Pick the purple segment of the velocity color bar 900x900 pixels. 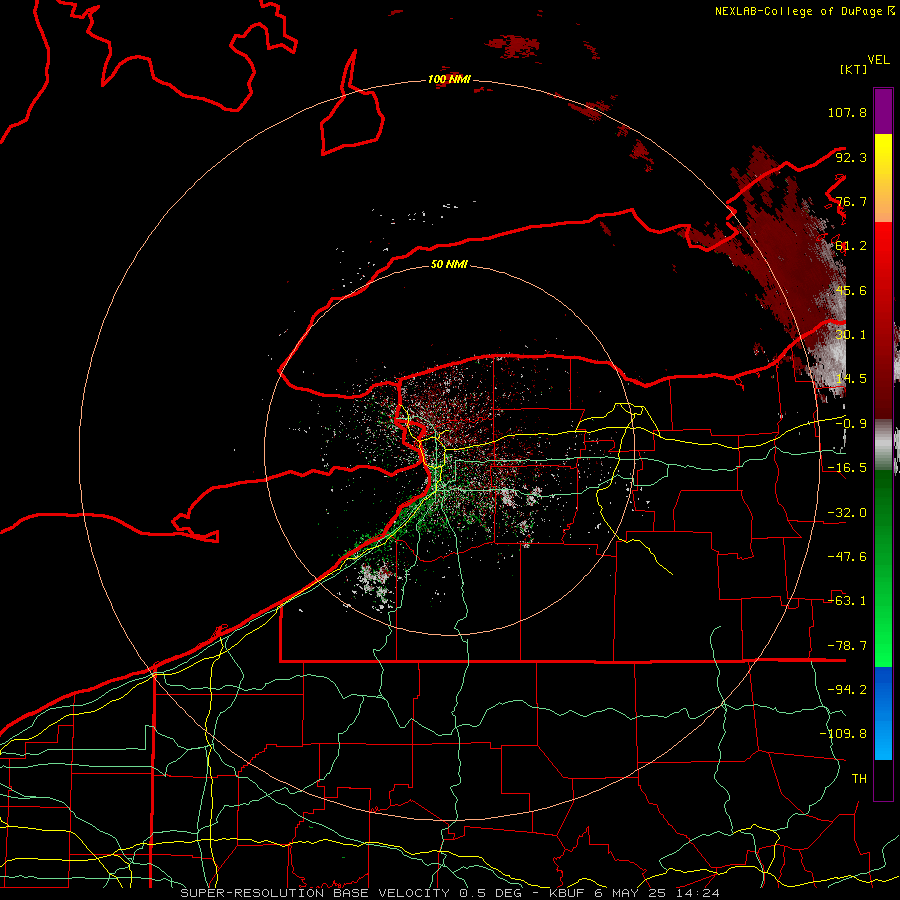pos(883,111)
